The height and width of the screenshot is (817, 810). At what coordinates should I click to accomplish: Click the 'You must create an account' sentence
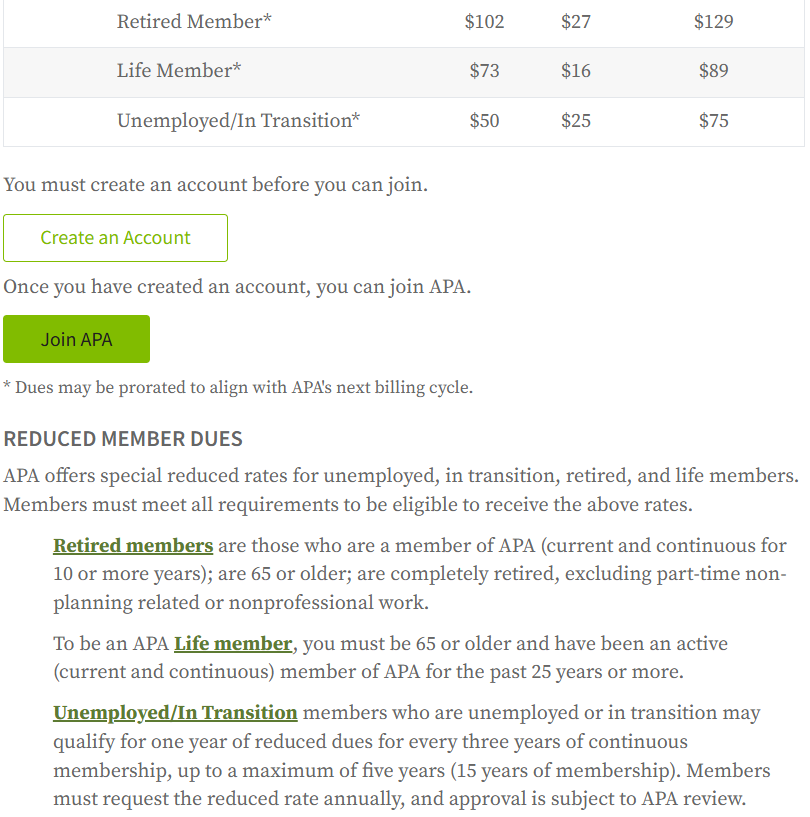pyautogui.click(x=215, y=185)
